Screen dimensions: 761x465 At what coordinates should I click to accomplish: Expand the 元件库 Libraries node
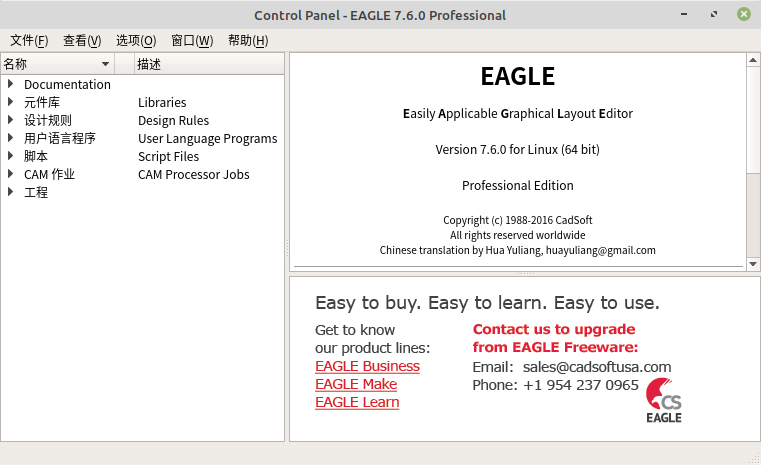[10, 102]
